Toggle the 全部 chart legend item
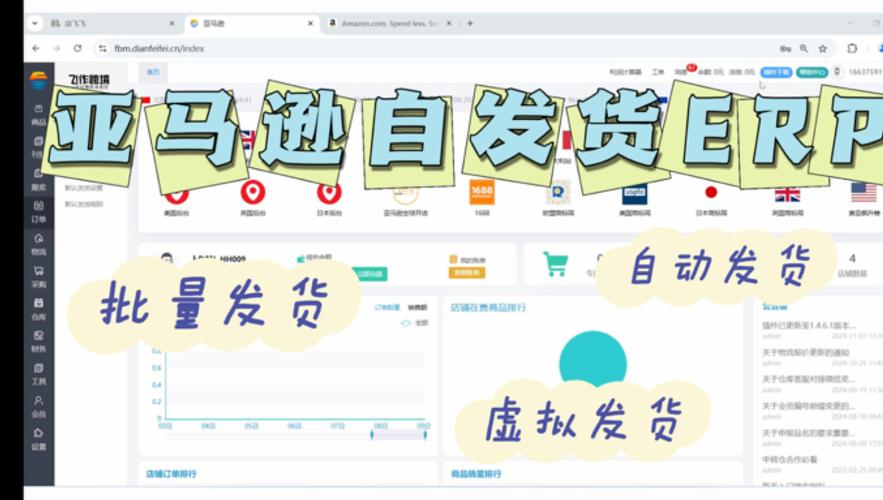 coord(414,323)
